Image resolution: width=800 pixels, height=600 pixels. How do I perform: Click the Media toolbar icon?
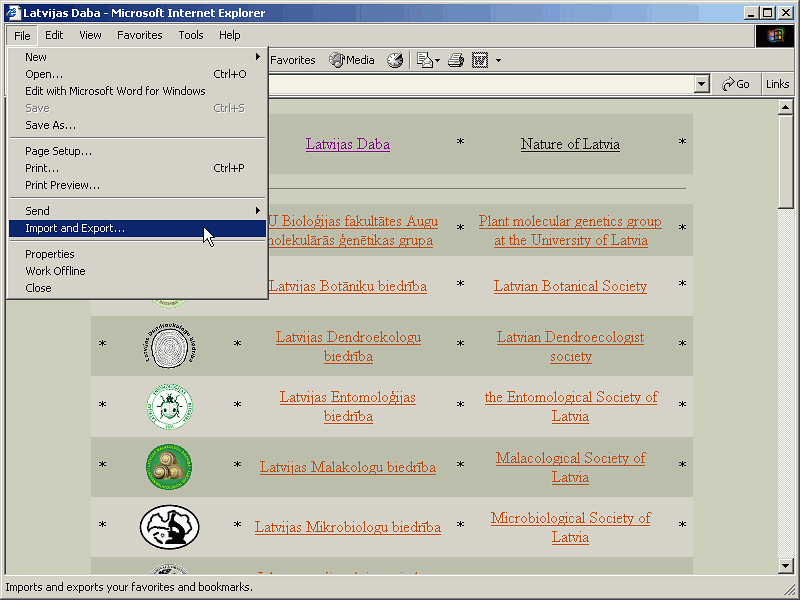coord(352,60)
